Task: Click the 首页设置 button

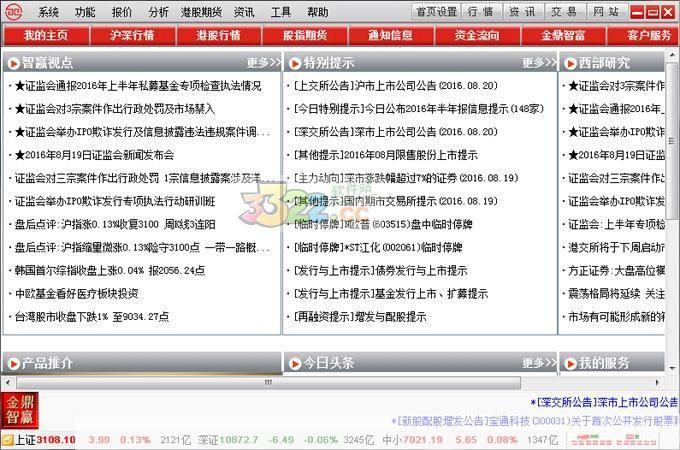Action: coord(436,12)
